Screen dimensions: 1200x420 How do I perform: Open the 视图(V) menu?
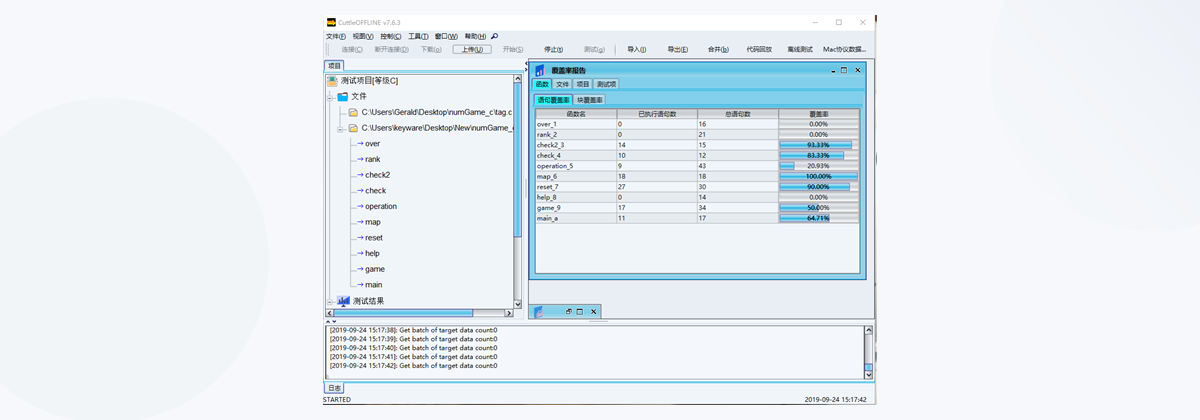click(x=363, y=36)
